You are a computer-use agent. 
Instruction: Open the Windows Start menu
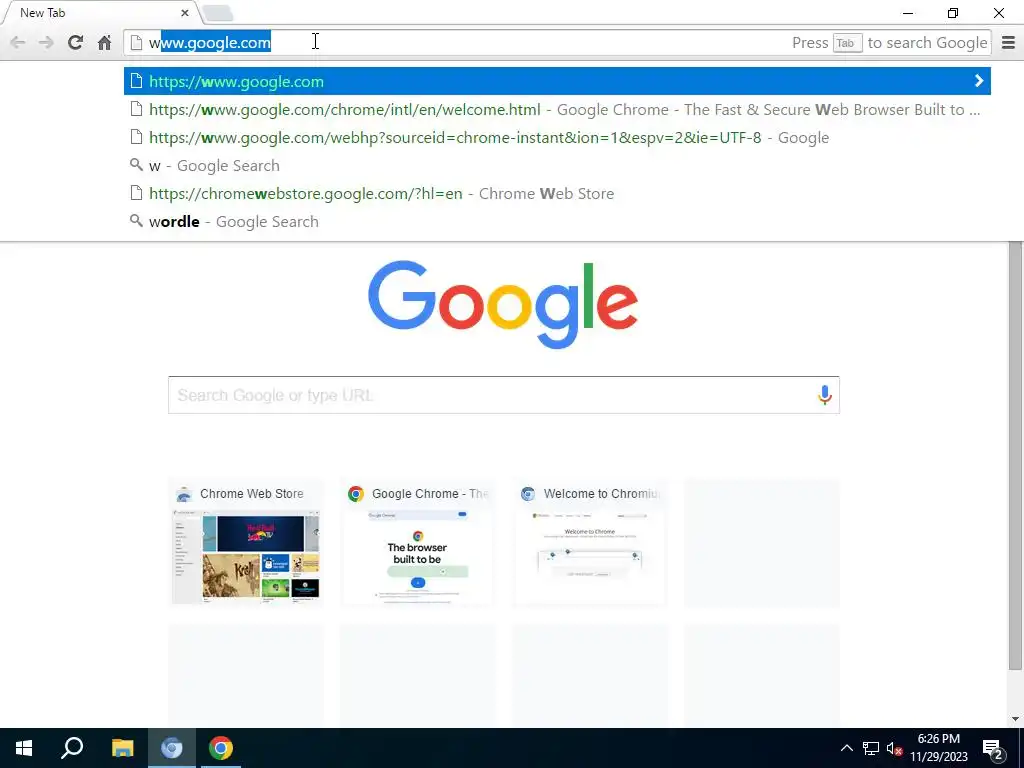tap(24, 748)
